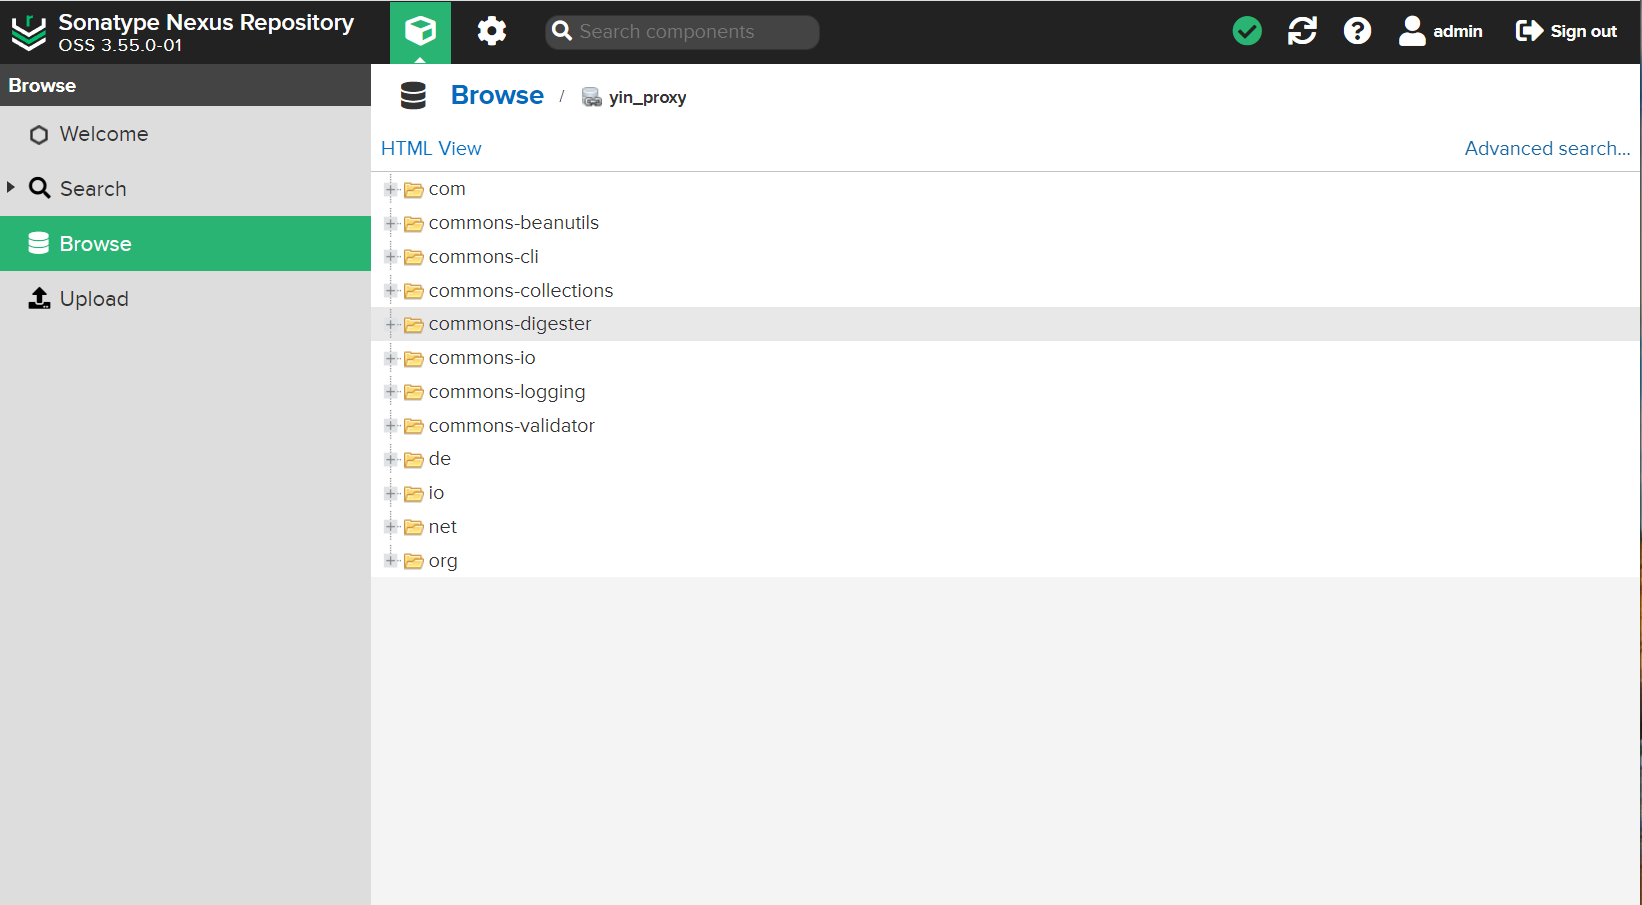Click the folder icon next to net
Viewport: 1642px width, 905px height.
point(413,528)
